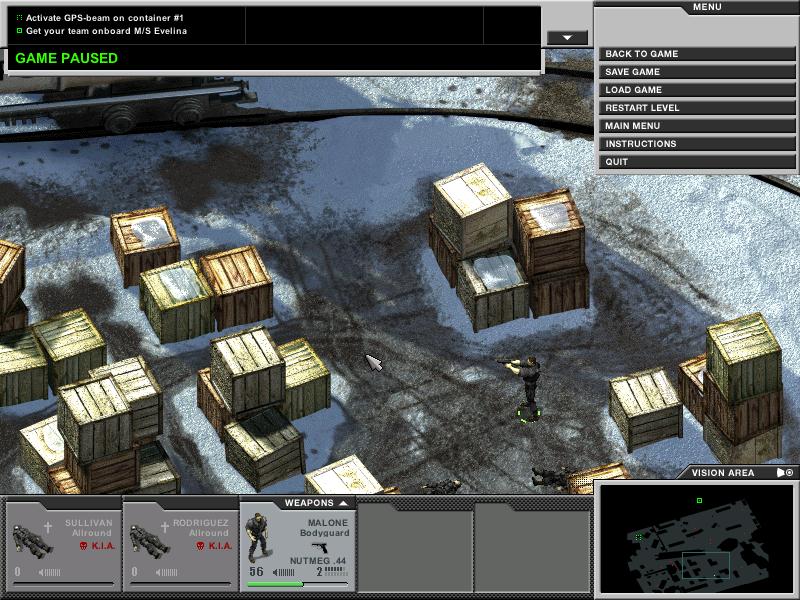Choose RESTART LEVEL from the menu
The height and width of the screenshot is (600, 800).
(697, 108)
